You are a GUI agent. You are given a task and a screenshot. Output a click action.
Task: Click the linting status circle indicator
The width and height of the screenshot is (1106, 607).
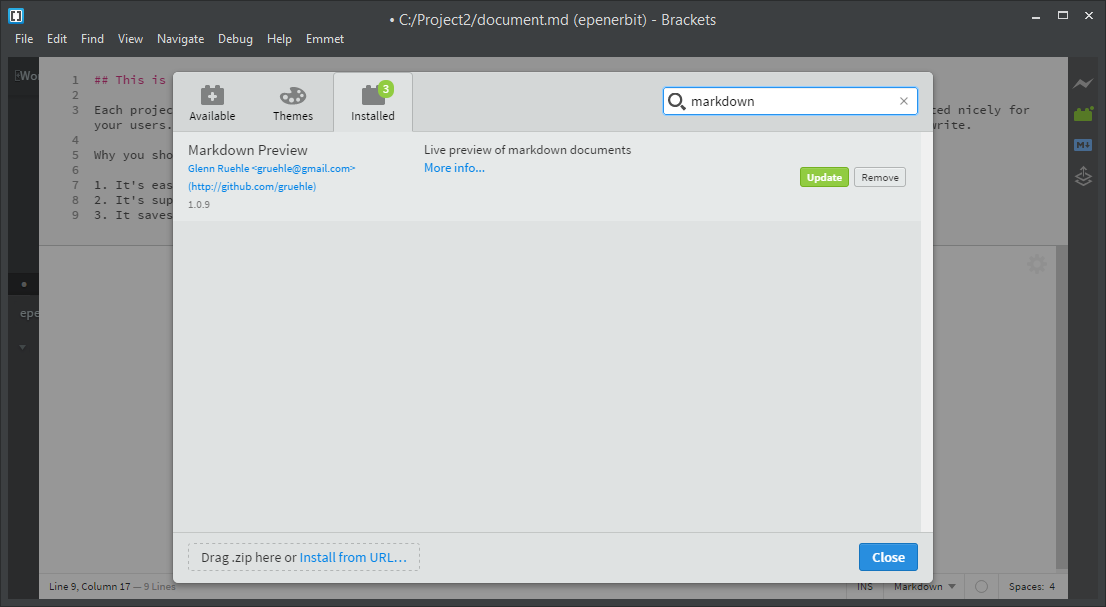[981, 587]
